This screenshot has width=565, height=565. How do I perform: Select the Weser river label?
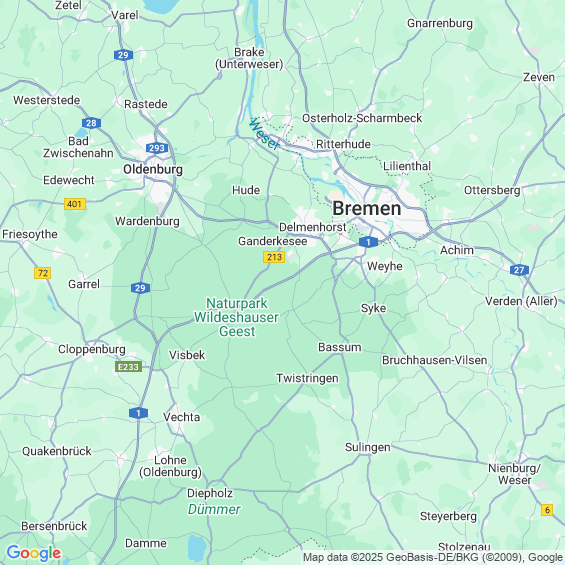pyautogui.click(x=264, y=134)
